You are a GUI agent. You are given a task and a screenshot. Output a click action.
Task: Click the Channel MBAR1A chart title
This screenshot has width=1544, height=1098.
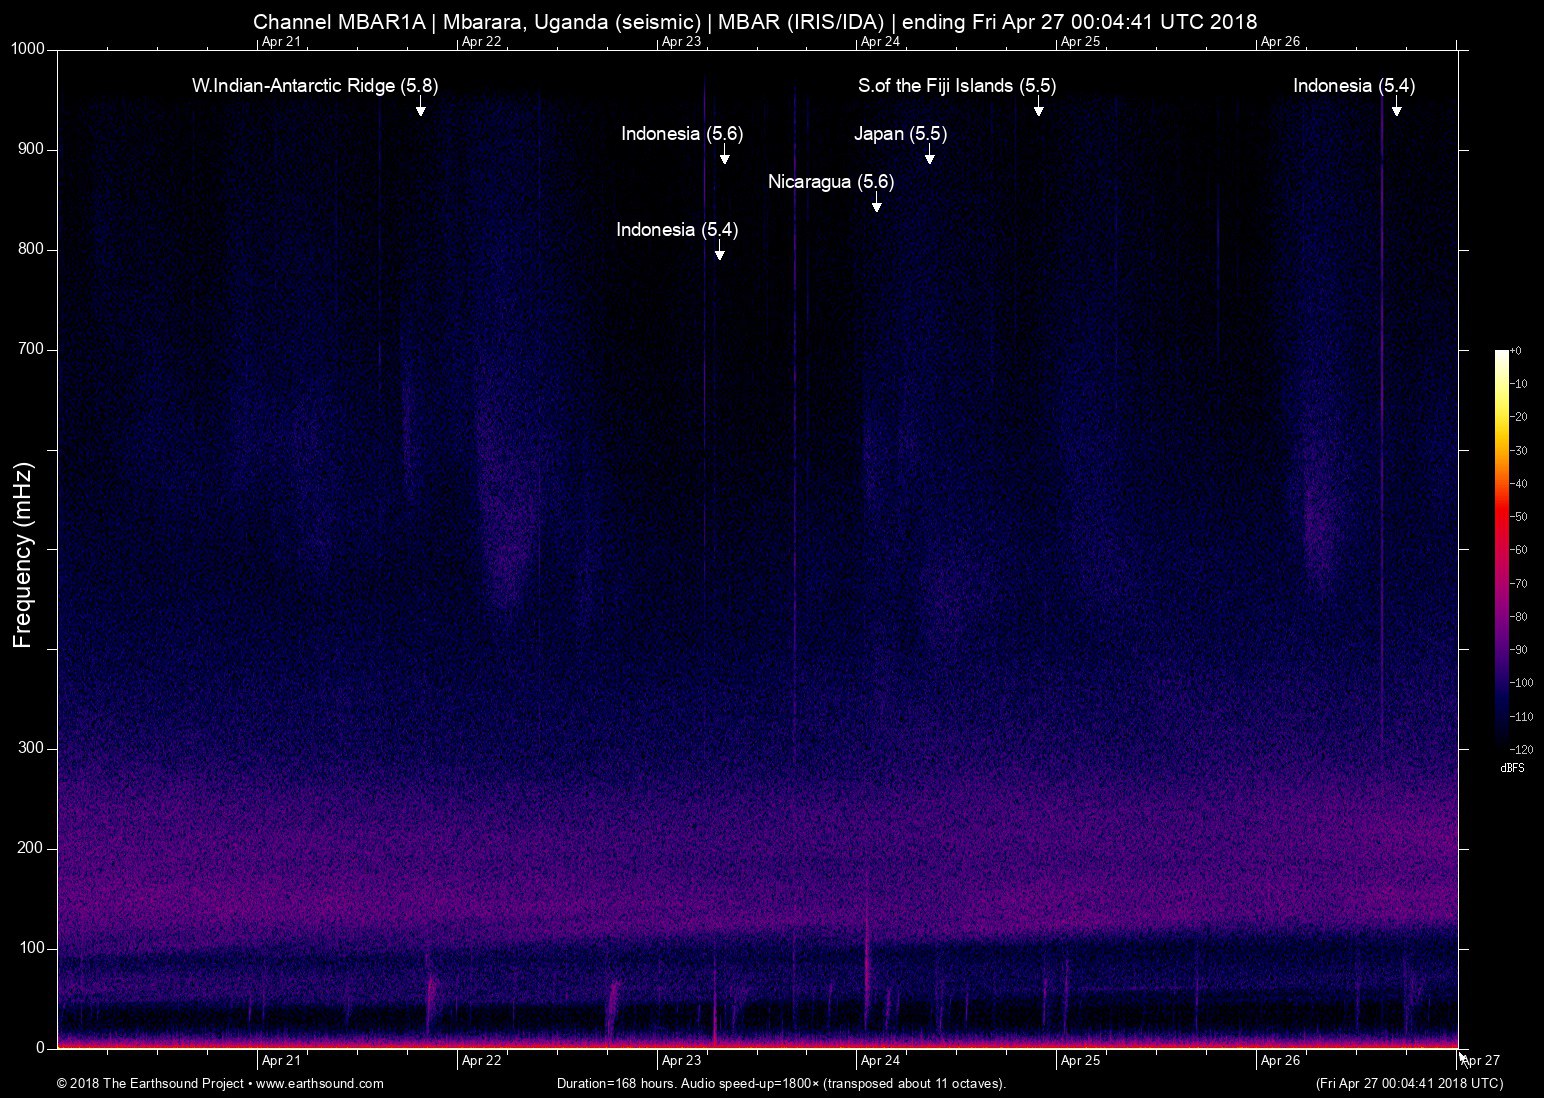[755, 21]
